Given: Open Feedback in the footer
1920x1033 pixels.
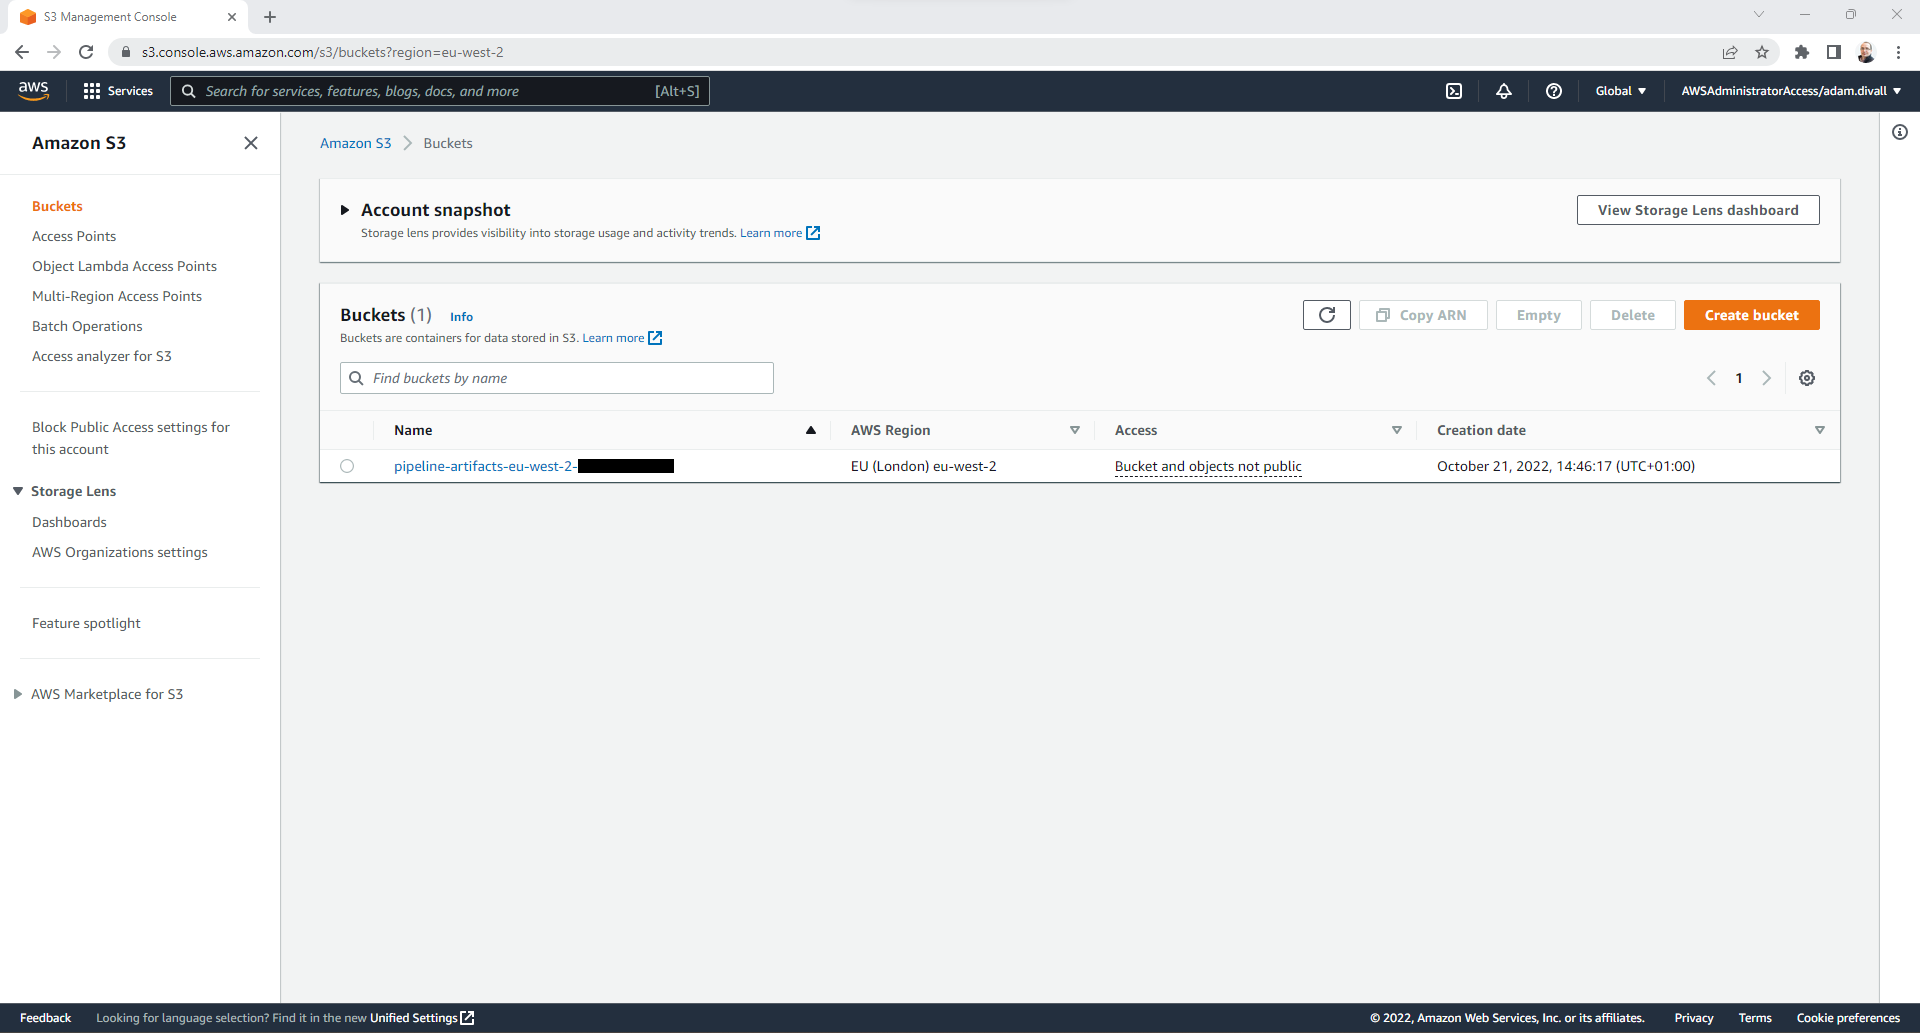Looking at the screenshot, I should (x=45, y=1018).
